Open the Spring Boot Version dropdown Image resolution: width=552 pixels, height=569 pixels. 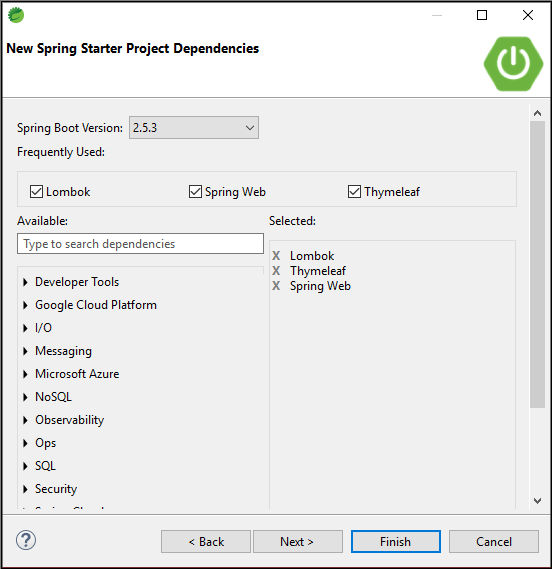(x=194, y=128)
